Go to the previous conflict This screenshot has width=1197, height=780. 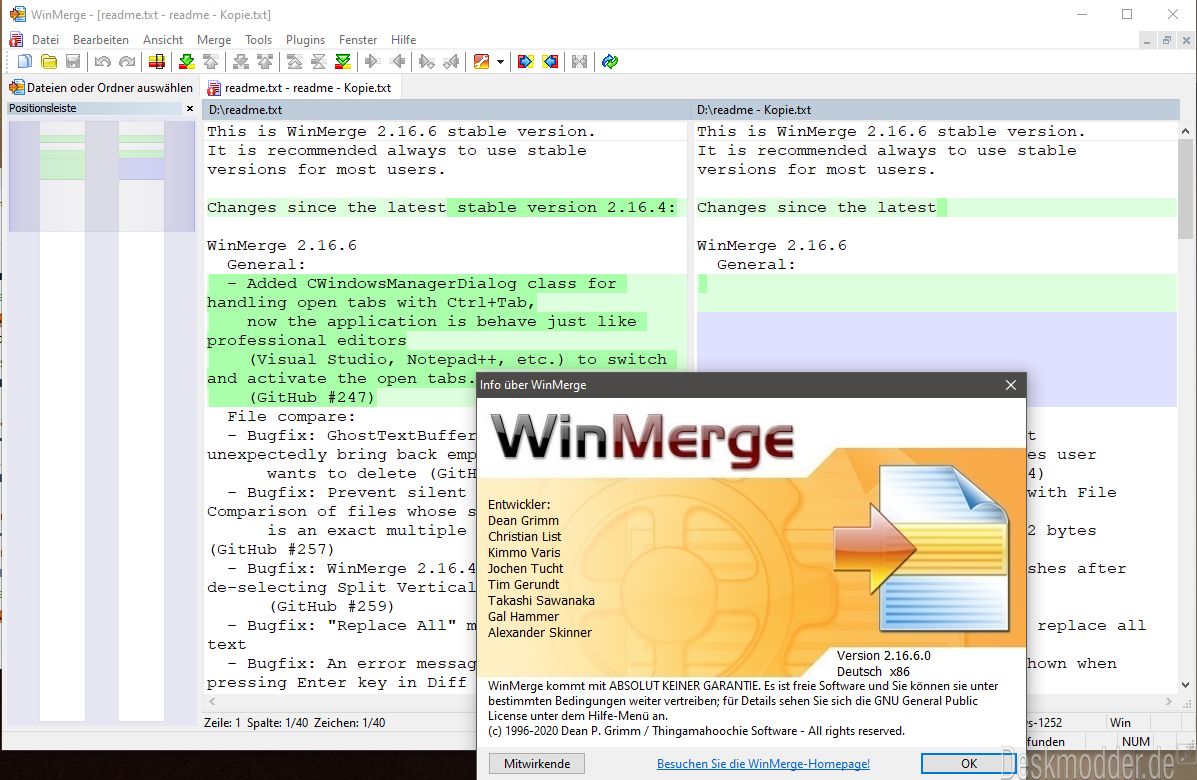pyautogui.click(x=265, y=62)
